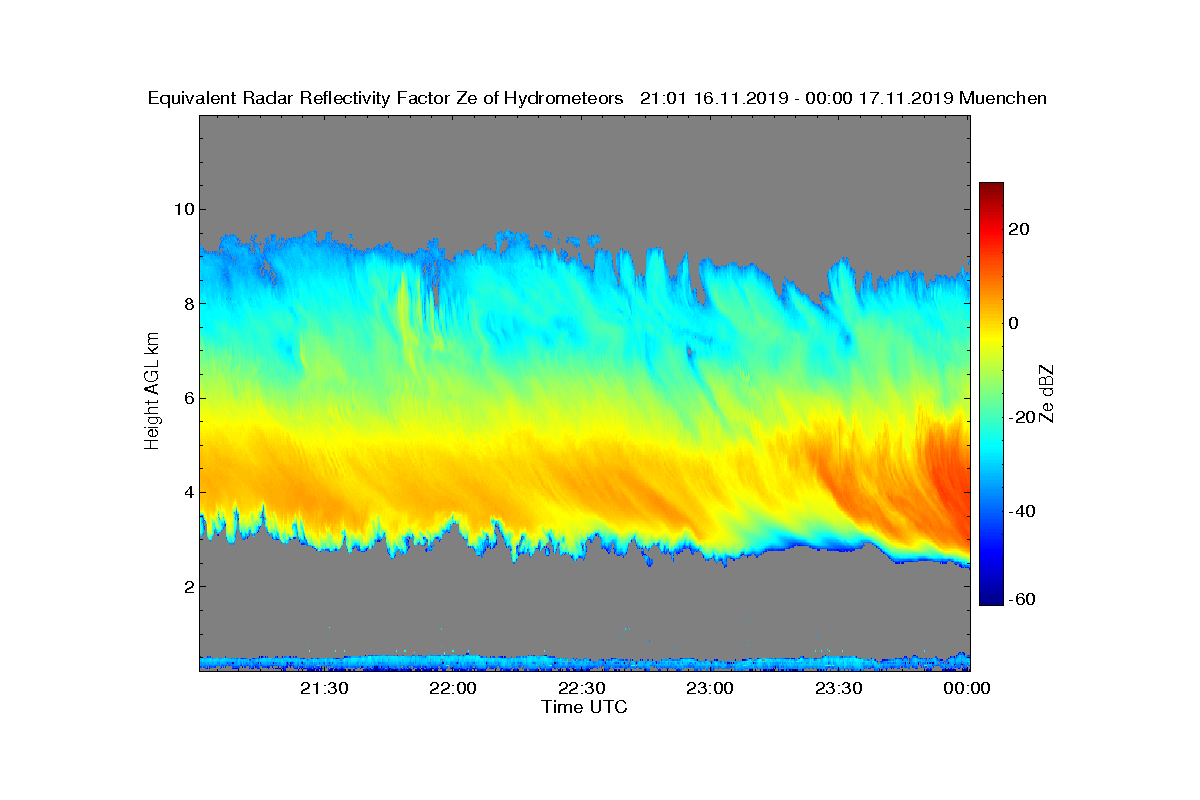Click the 23:00 time tick label
The width and height of the screenshot is (1200, 800).
coord(710,688)
